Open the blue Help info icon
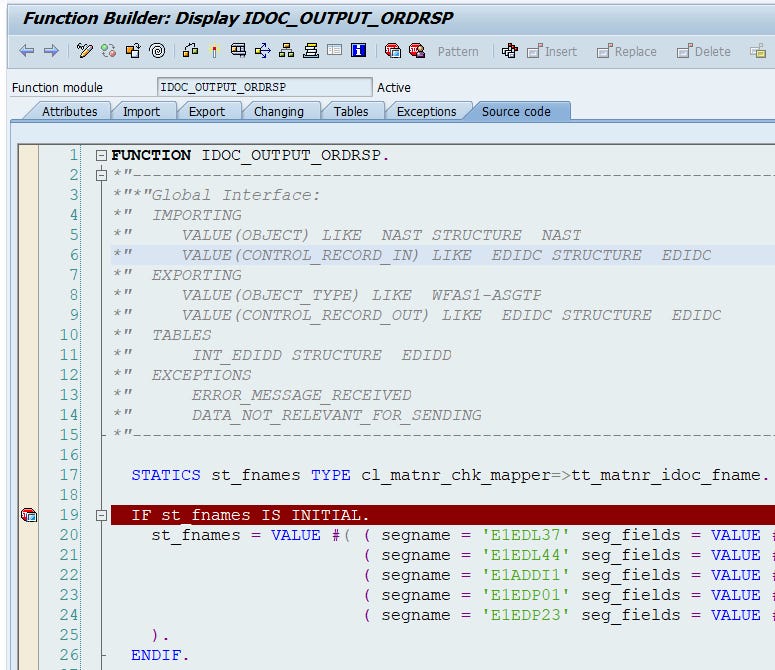Screen dimensions: 775x670 (x=358, y=50)
